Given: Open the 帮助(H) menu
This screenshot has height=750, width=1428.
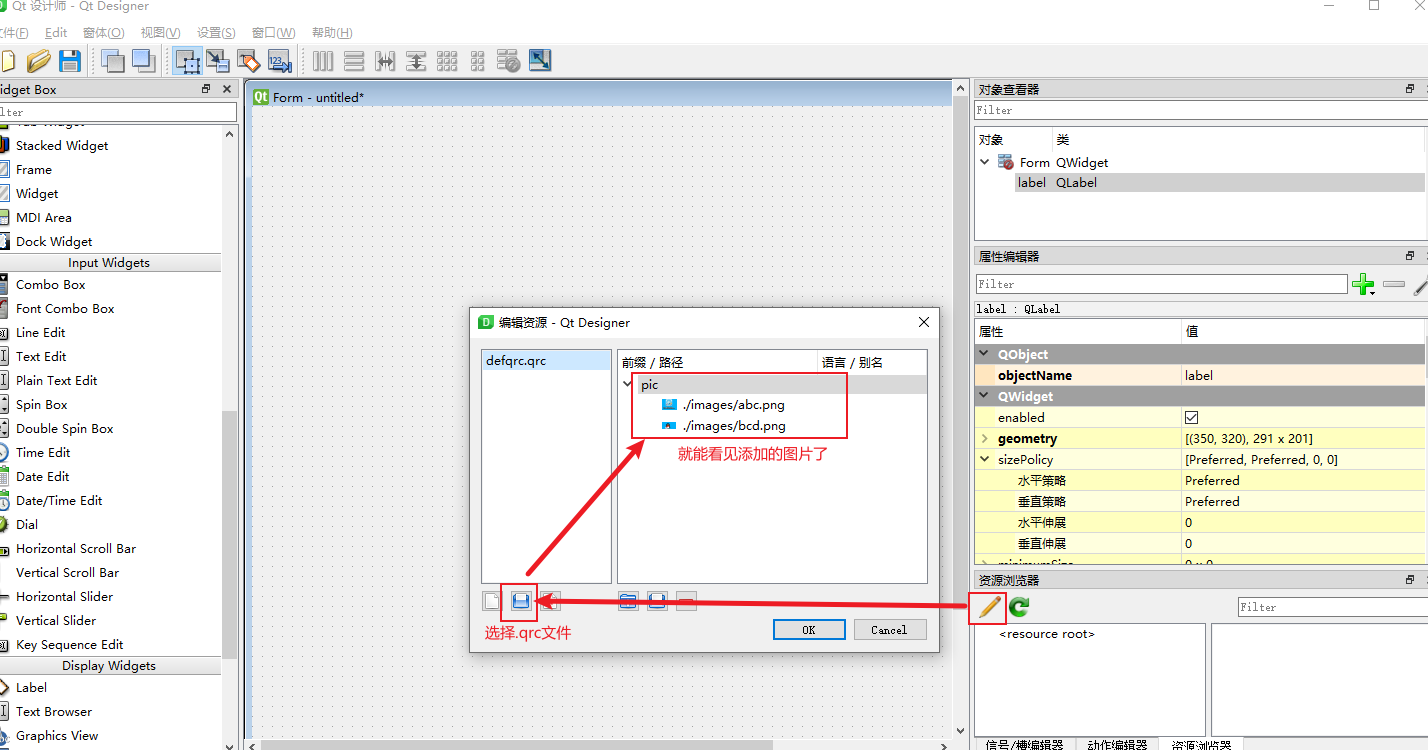Looking at the screenshot, I should click(x=331, y=32).
